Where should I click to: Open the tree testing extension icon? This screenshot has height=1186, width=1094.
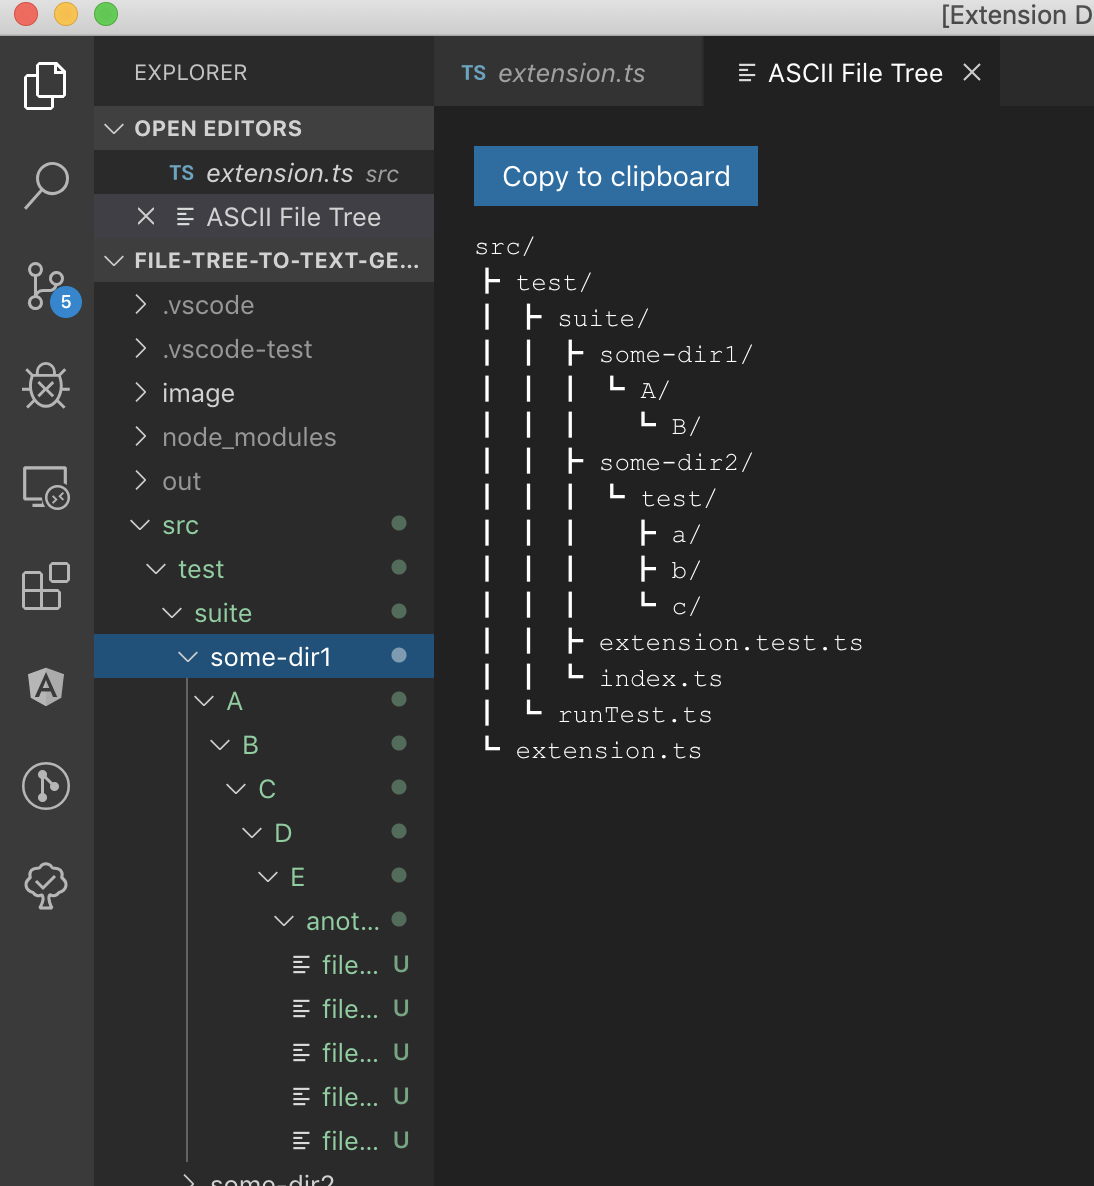coord(45,886)
